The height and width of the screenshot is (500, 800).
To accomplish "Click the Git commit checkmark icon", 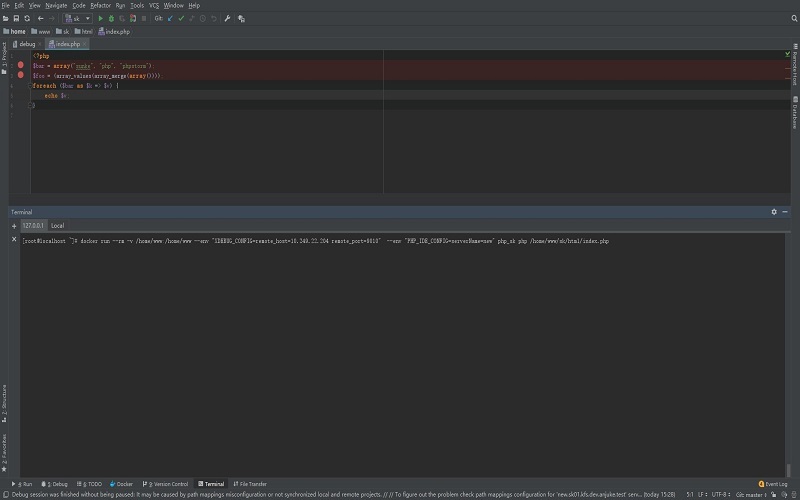I will coord(181,18).
